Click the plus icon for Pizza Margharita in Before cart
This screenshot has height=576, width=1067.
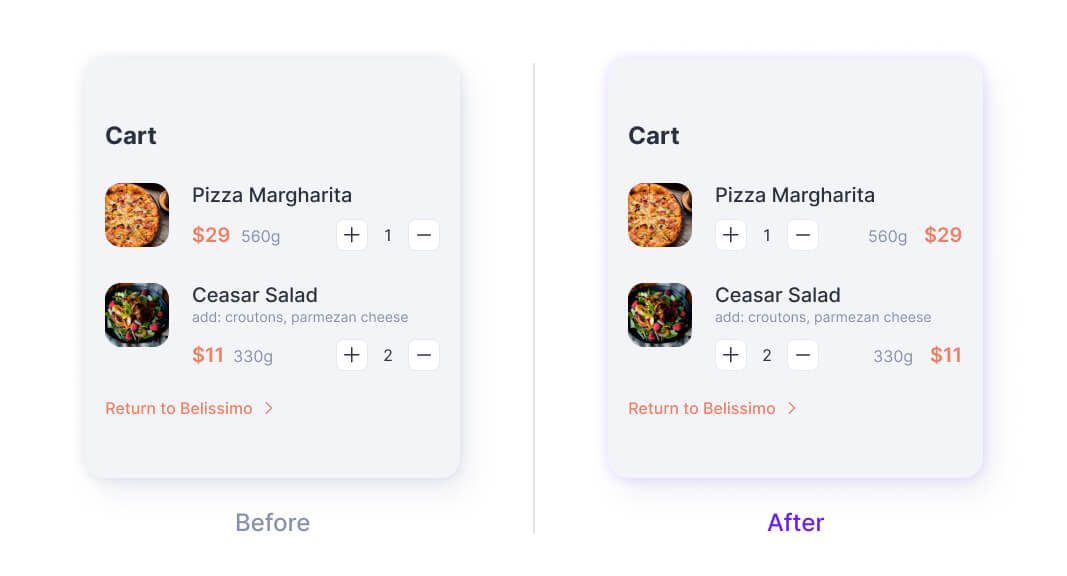[x=351, y=235]
